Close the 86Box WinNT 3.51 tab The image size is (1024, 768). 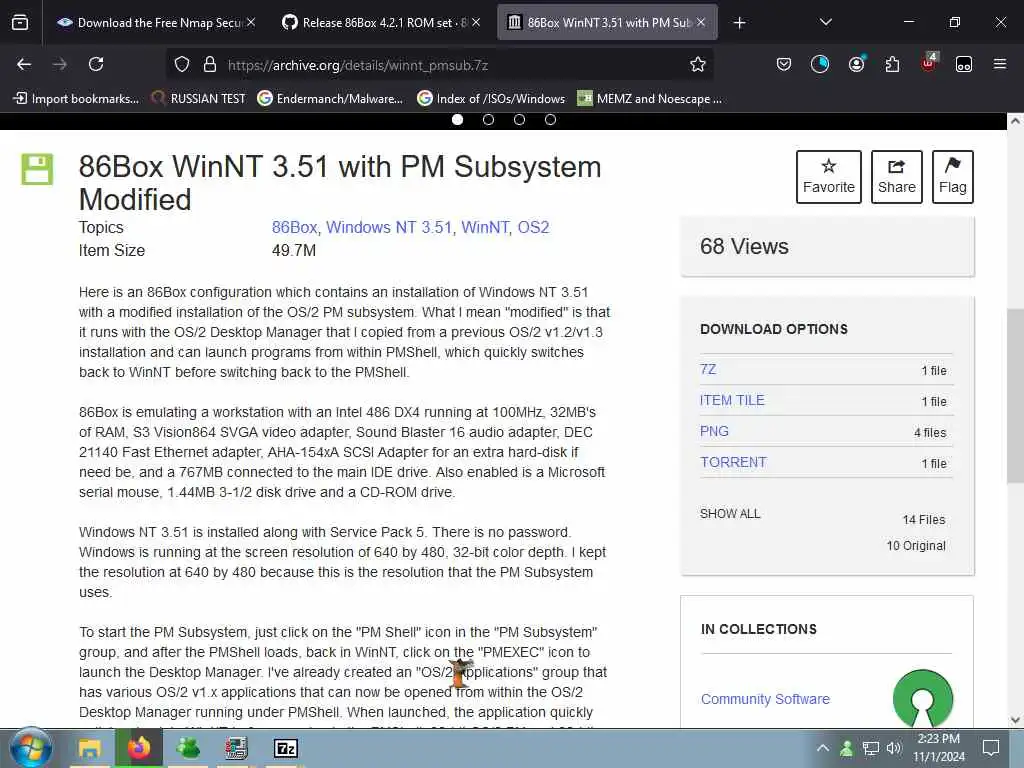701,22
